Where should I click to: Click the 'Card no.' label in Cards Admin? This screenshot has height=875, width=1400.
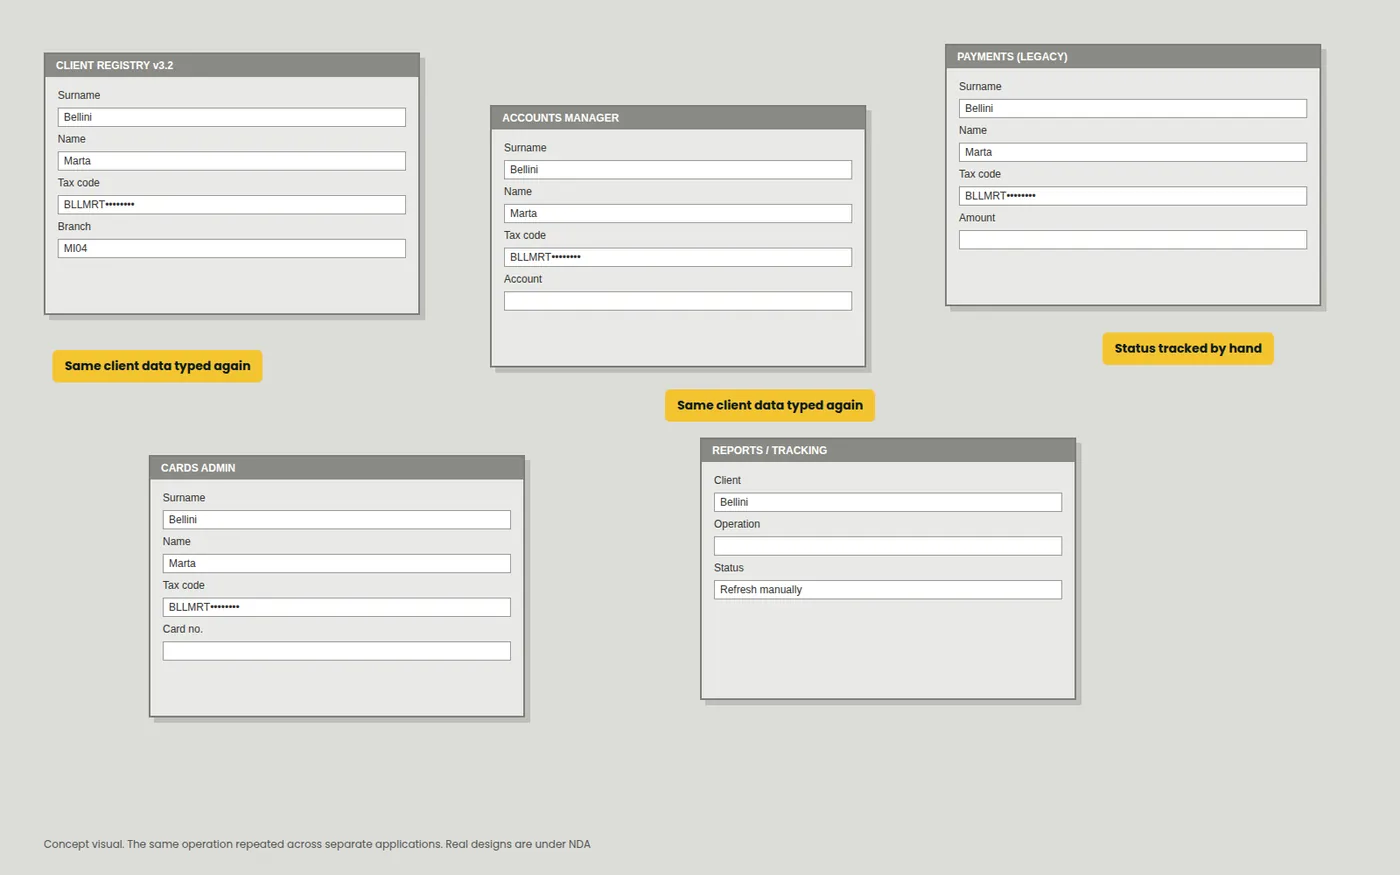tap(183, 630)
